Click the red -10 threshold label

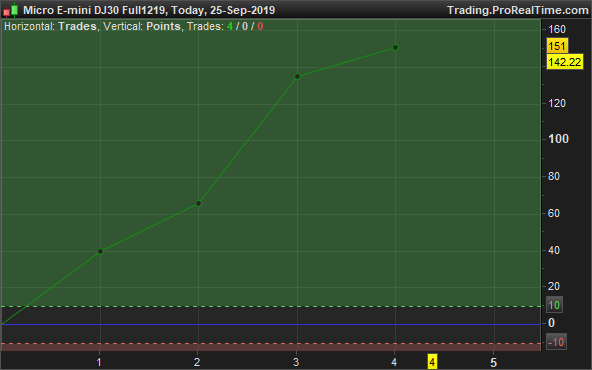(556, 342)
